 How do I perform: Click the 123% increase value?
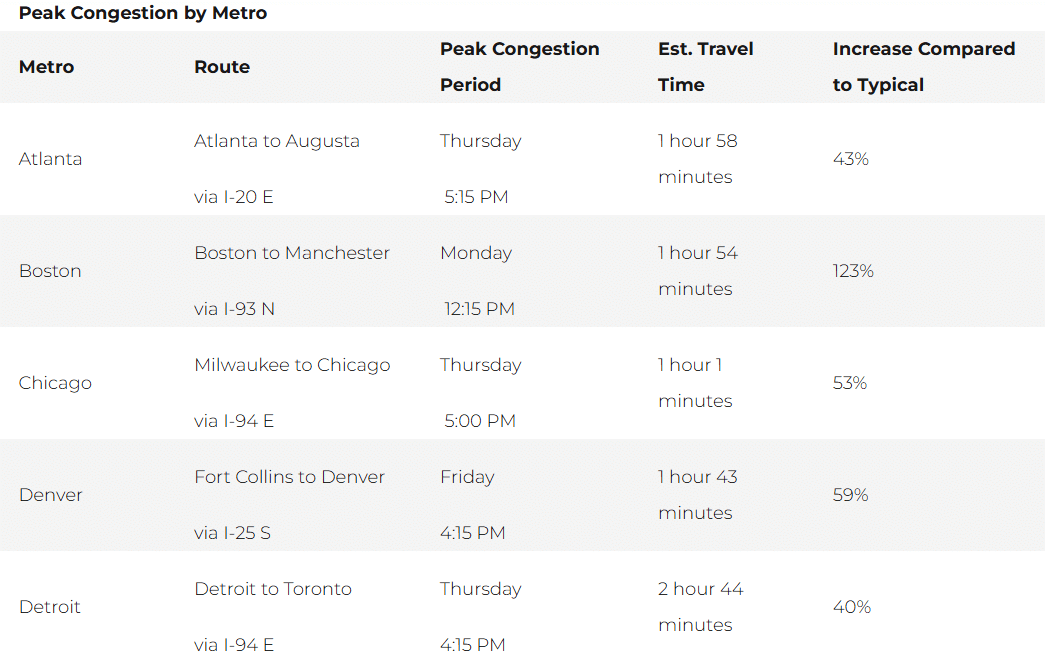coord(852,271)
